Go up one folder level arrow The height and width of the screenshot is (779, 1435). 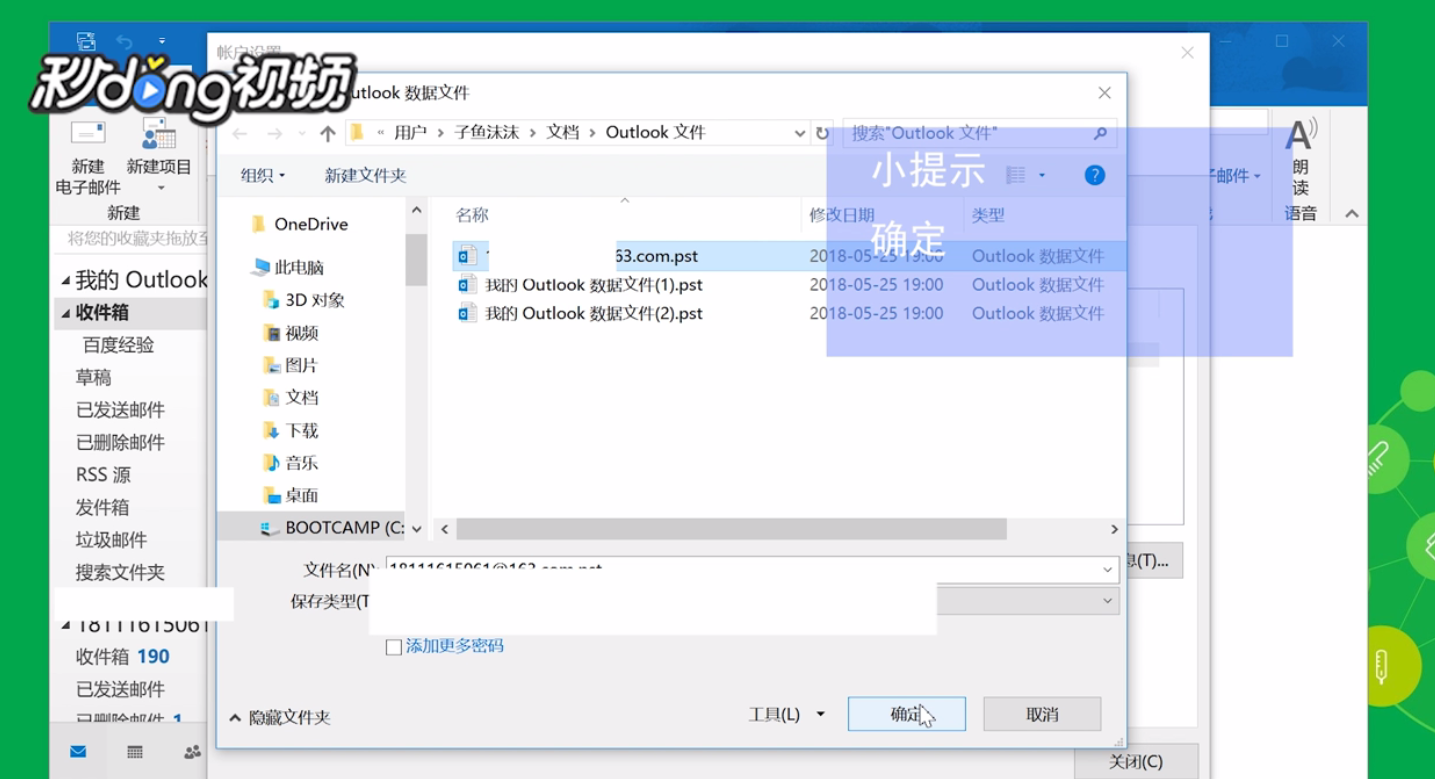tap(327, 133)
